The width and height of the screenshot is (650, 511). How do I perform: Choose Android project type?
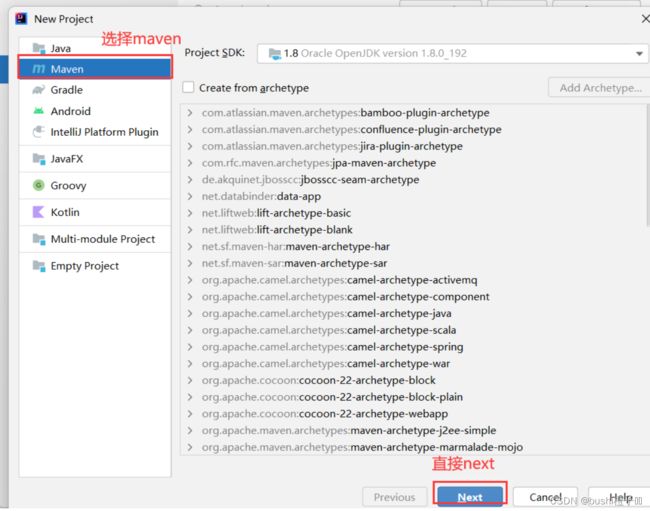pyautogui.click(x=95, y=111)
